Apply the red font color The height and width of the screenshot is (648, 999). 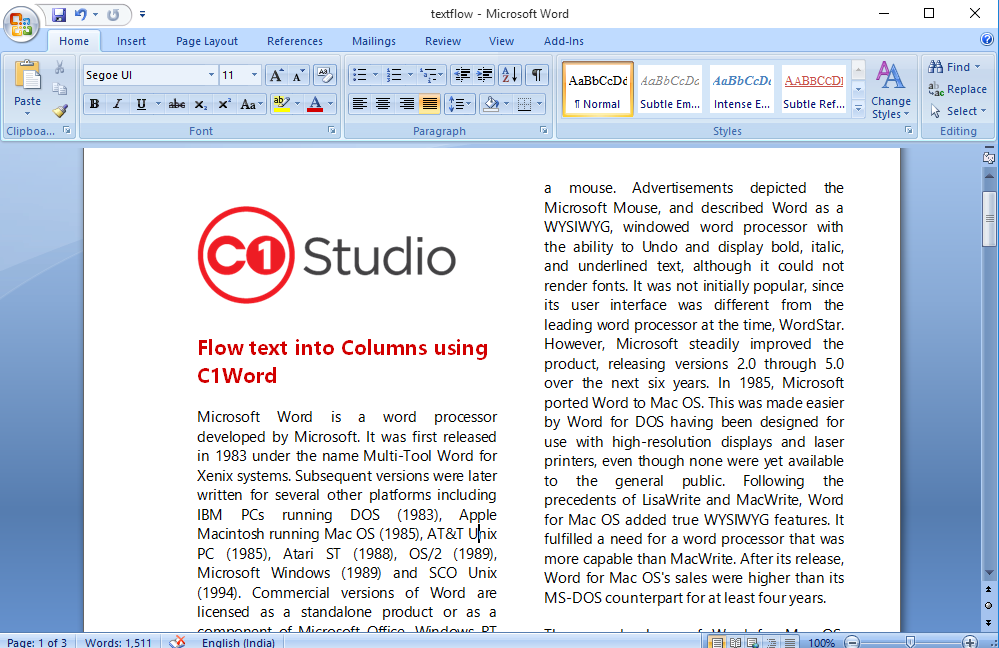315,104
